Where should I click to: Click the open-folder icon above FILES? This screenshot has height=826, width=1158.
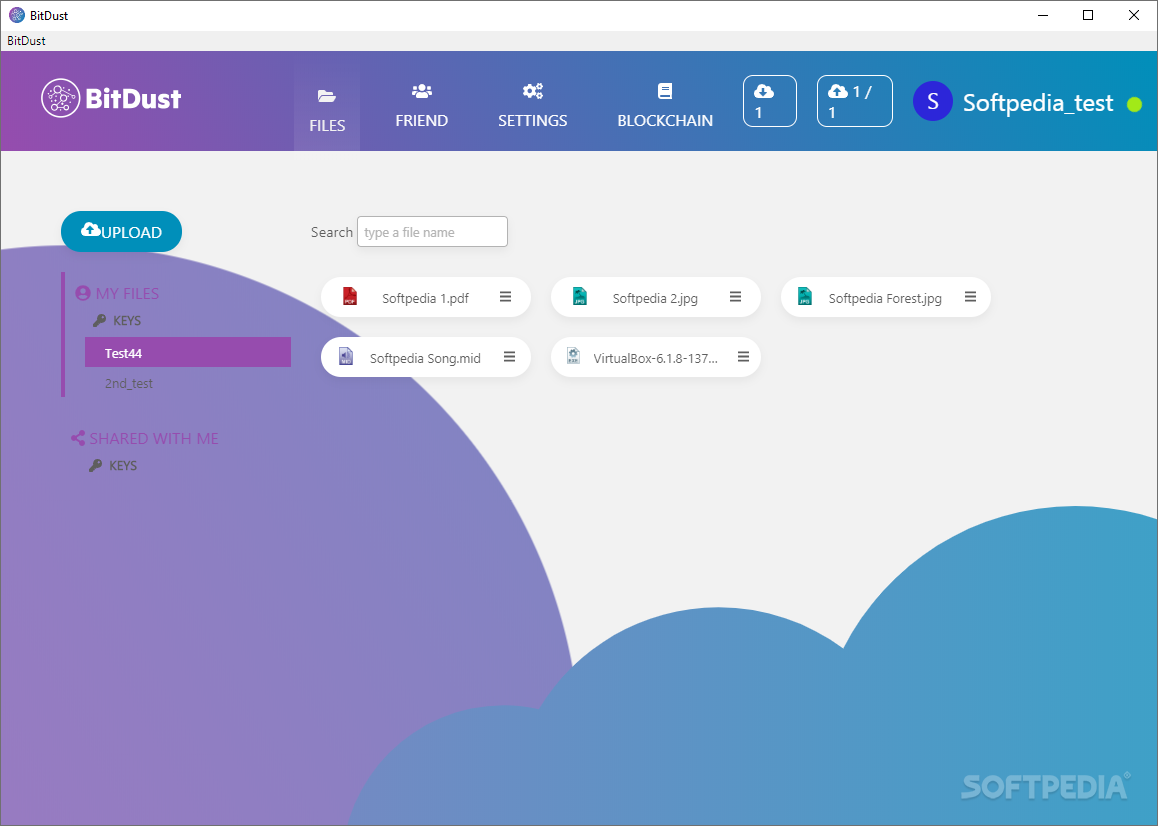click(327, 96)
